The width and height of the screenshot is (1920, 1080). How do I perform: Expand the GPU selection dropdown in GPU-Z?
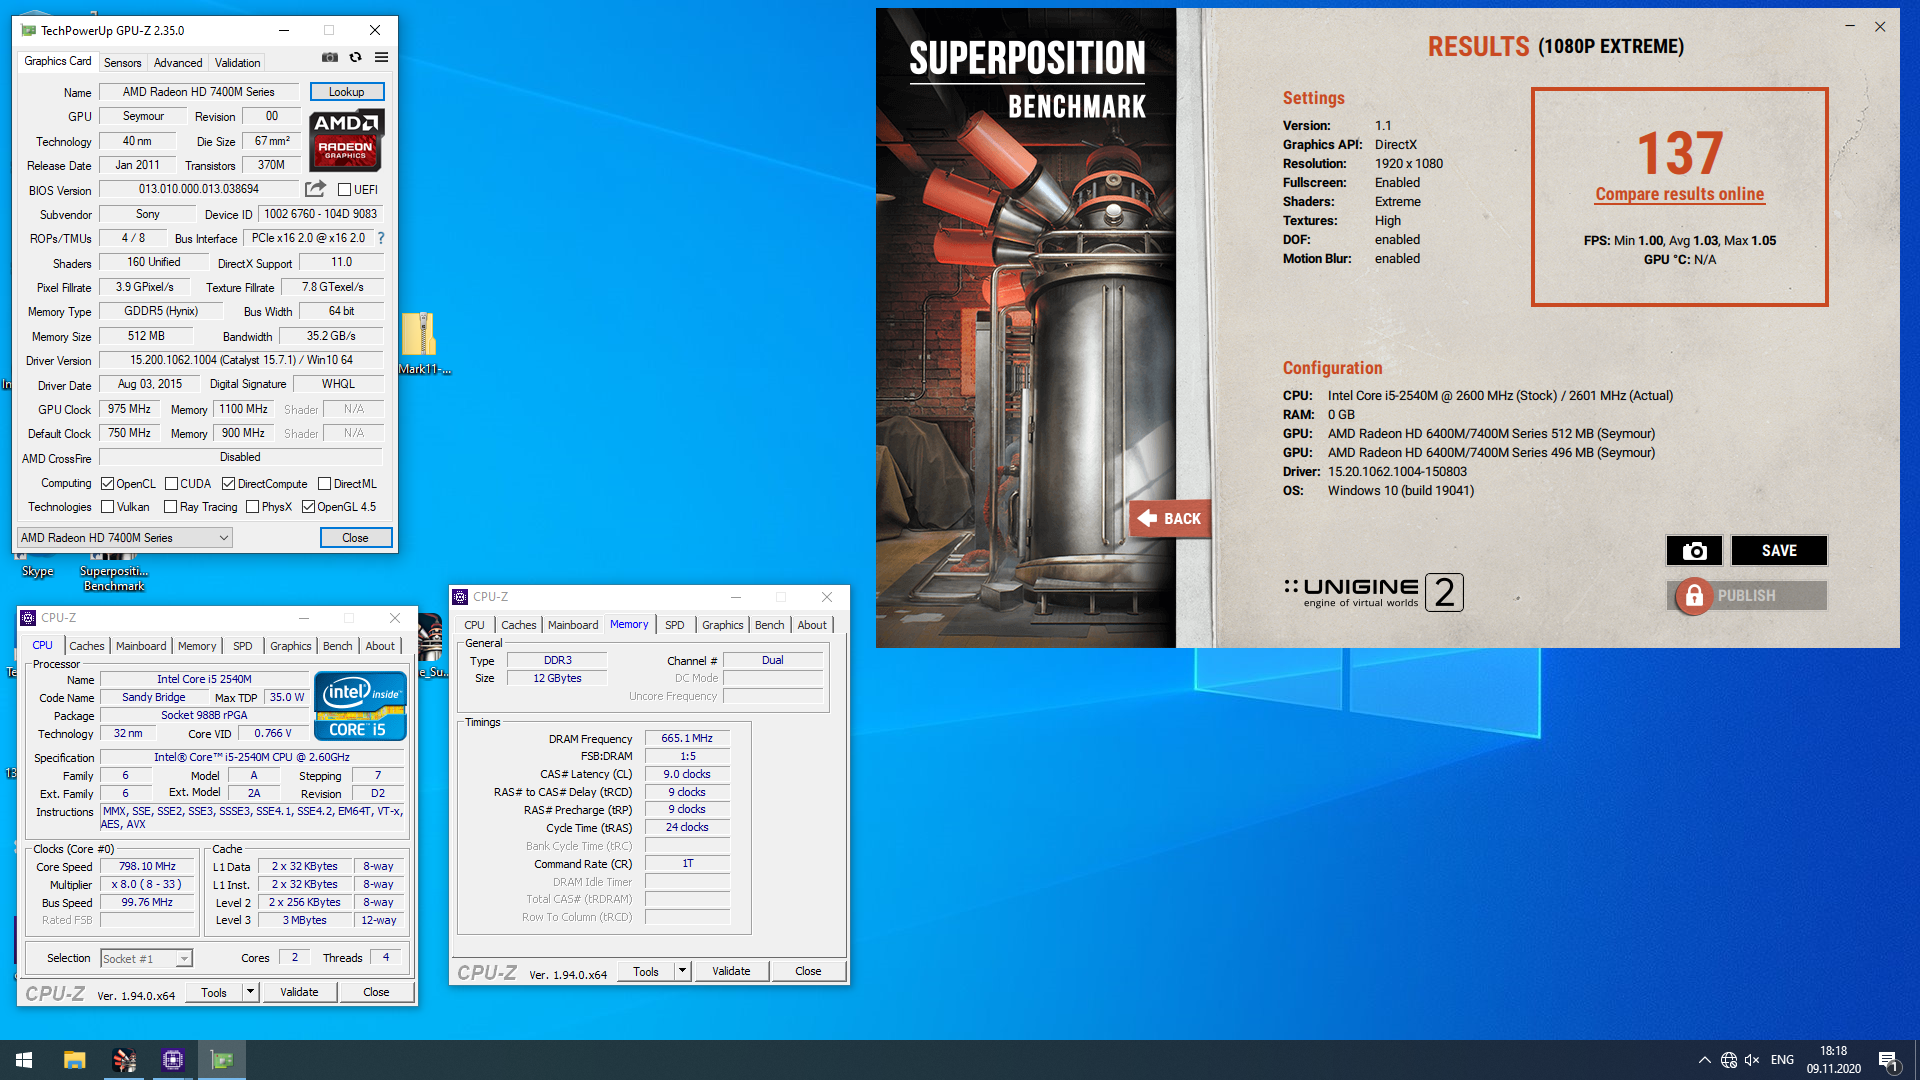tap(124, 538)
